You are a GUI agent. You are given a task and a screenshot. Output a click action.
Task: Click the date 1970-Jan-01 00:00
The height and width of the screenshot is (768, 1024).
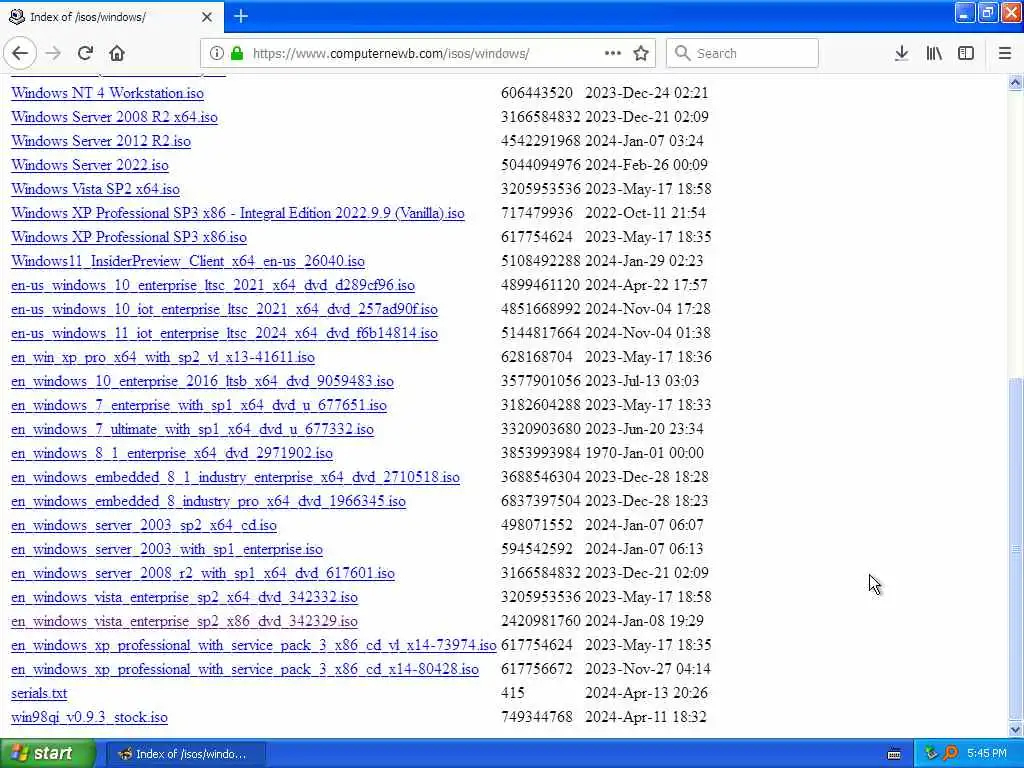645,453
